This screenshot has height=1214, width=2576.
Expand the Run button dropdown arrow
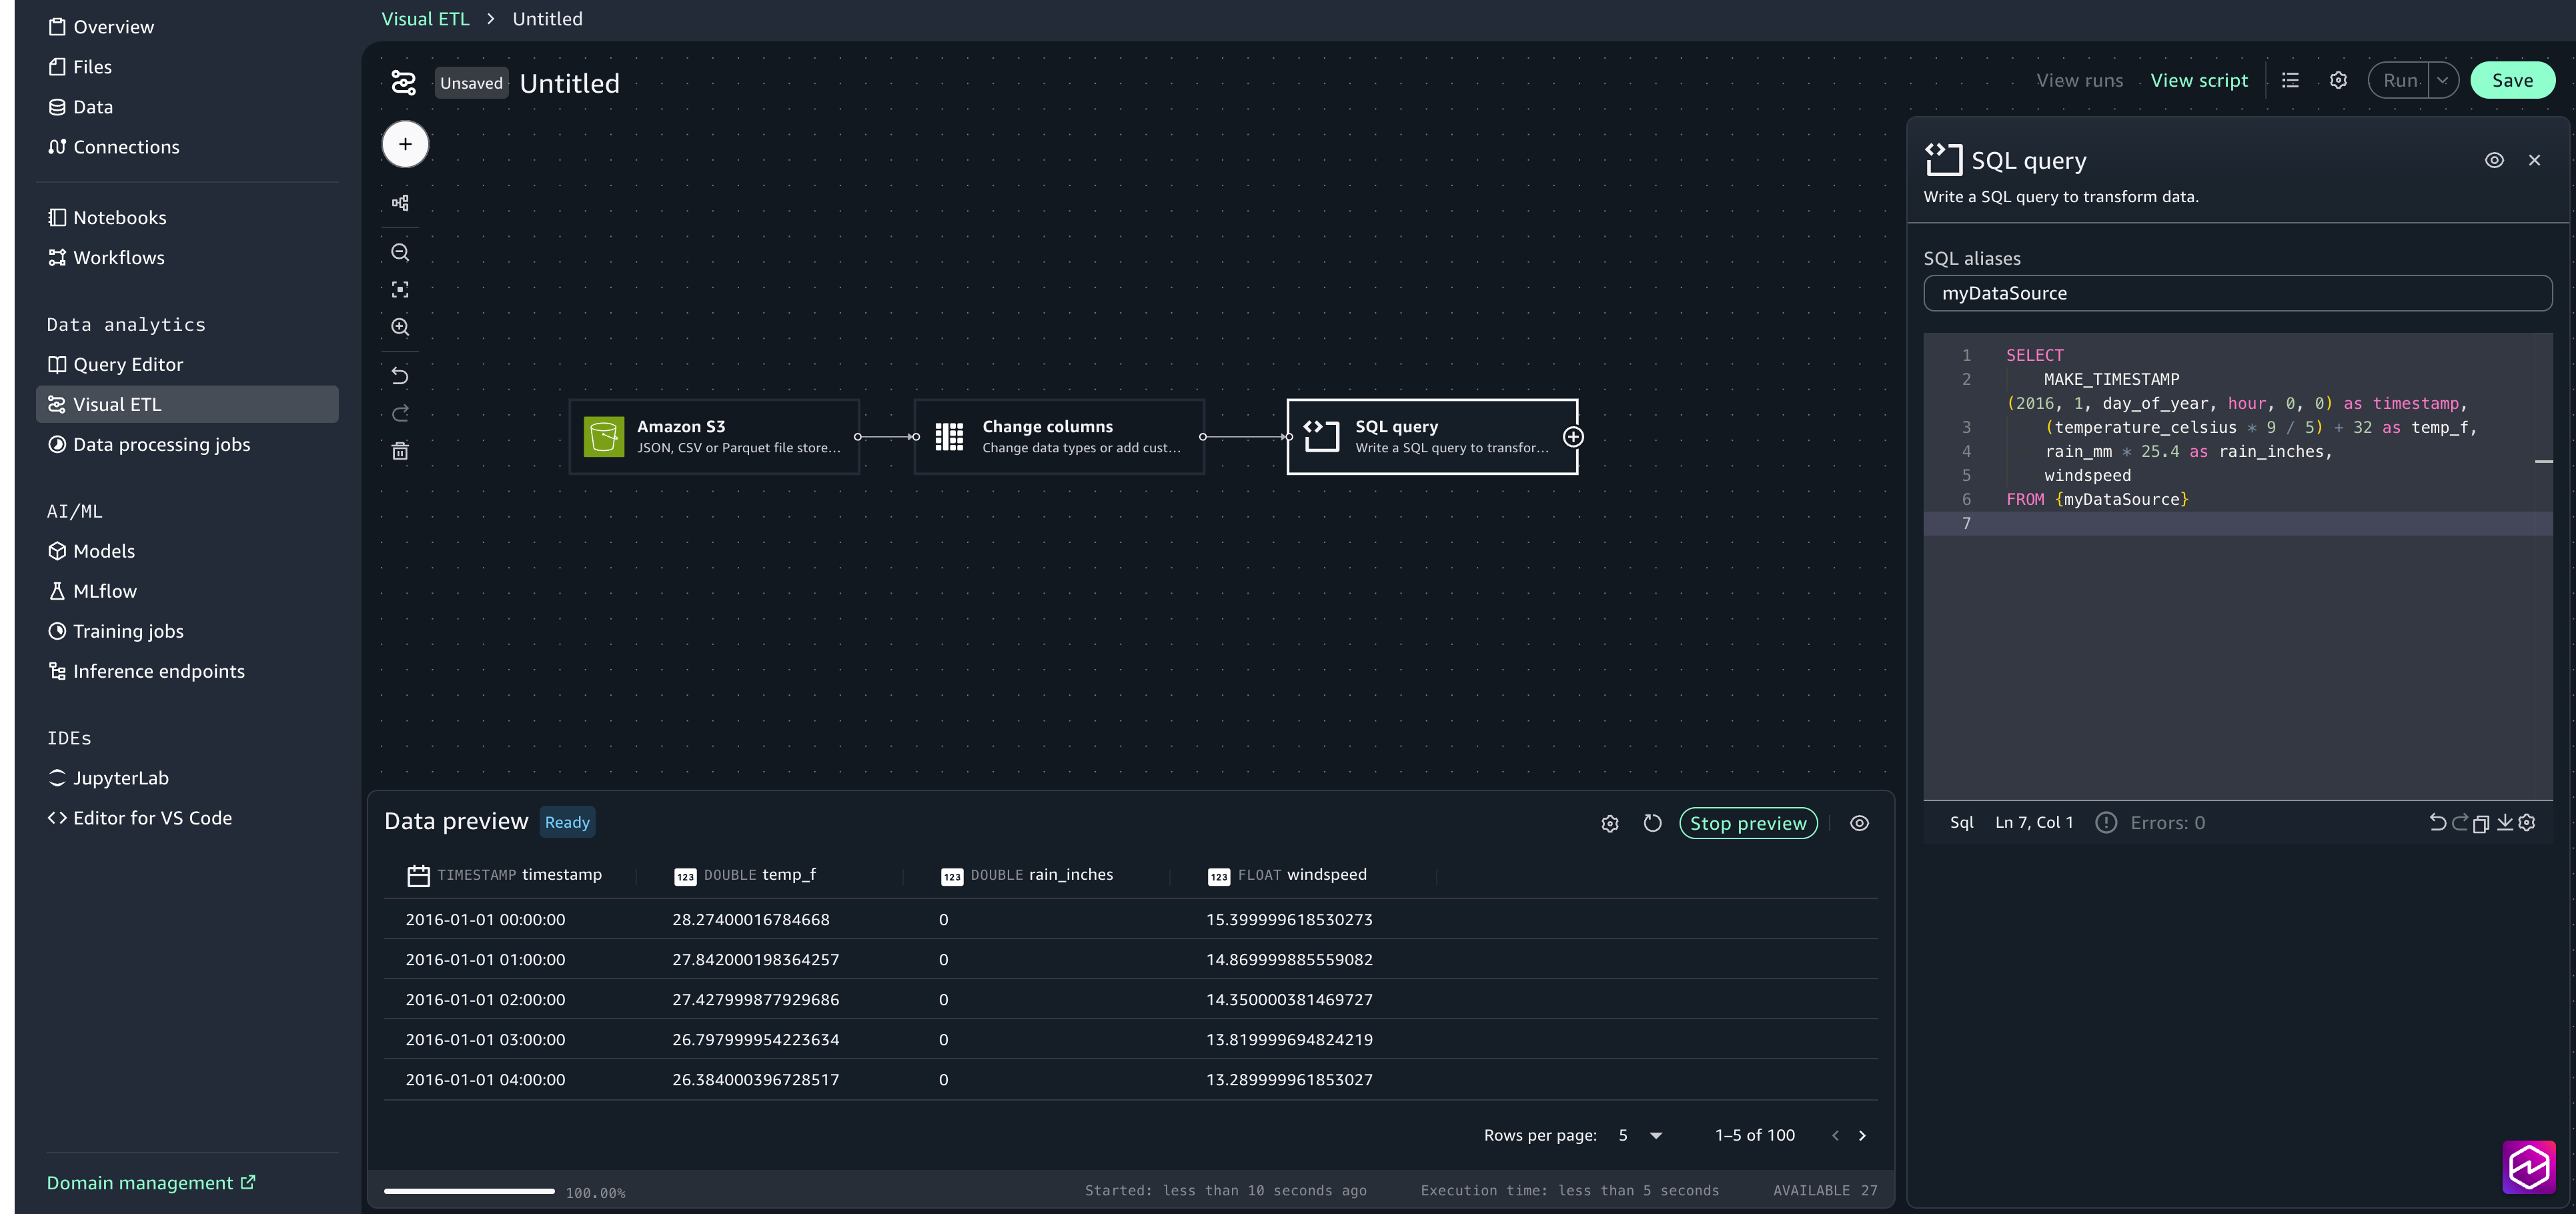tap(2442, 80)
